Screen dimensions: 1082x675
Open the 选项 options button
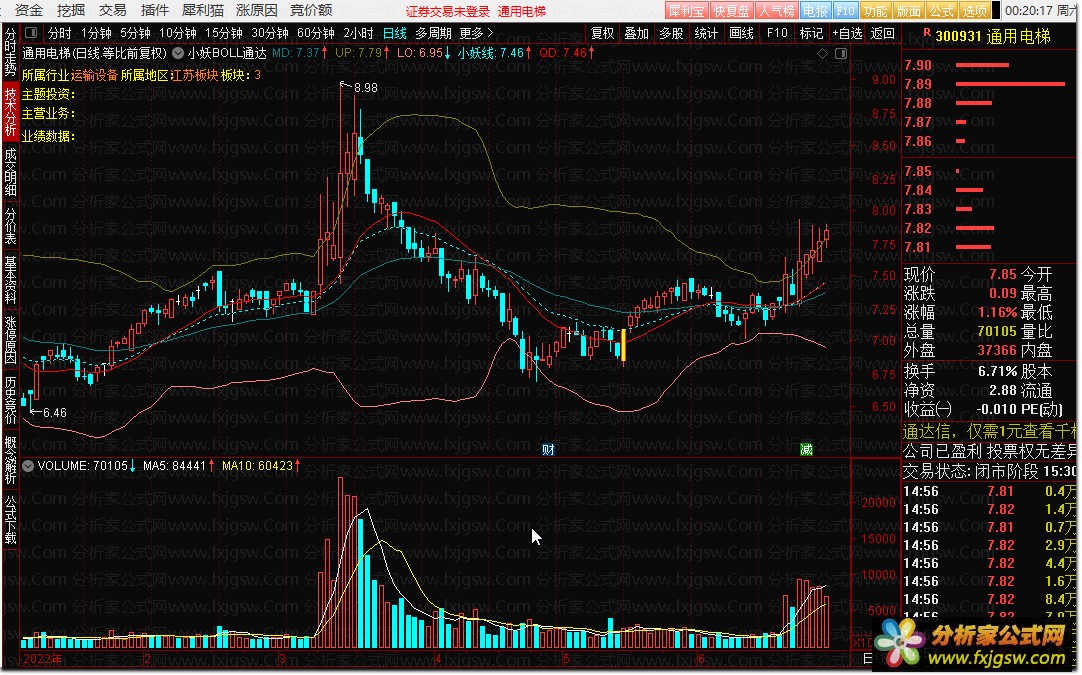coord(974,10)
